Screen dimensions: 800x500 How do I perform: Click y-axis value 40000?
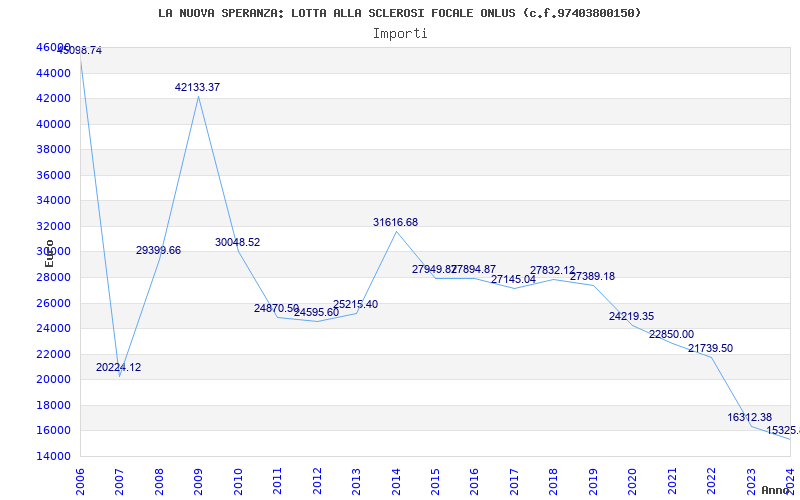(53, 124)
